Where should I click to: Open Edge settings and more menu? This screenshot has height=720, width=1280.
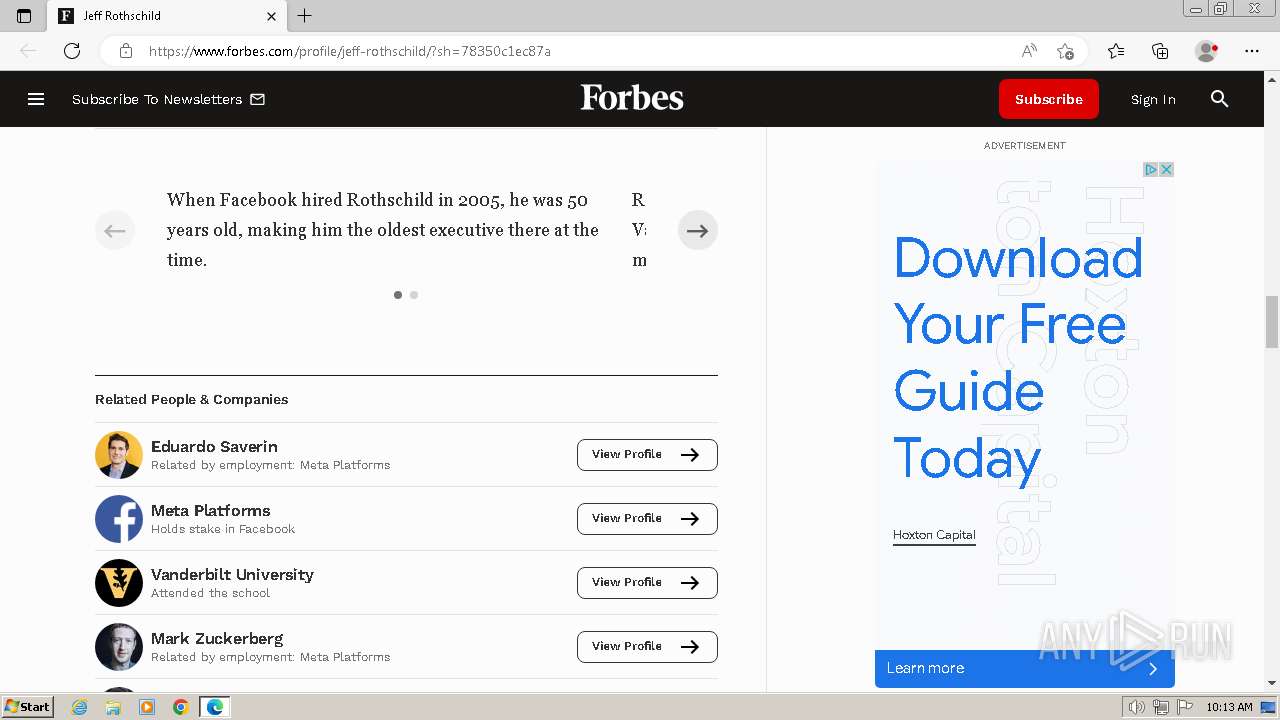1252,51
